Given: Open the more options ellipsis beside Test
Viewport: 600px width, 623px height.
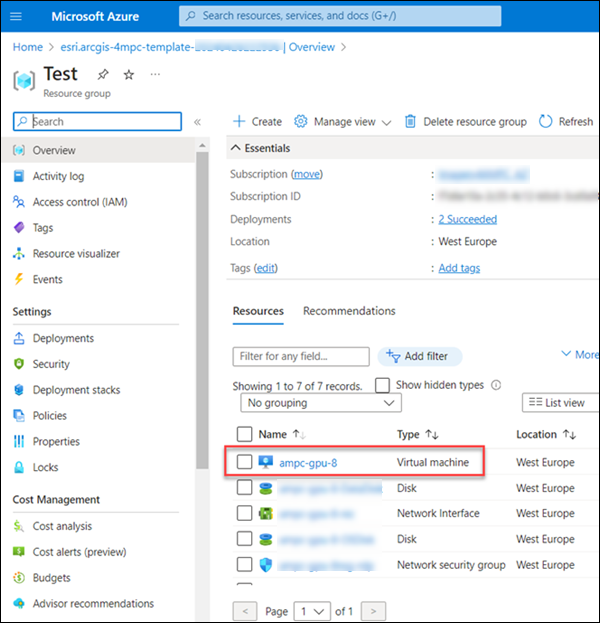Looking at the screenshot, I should pos(155,74).
